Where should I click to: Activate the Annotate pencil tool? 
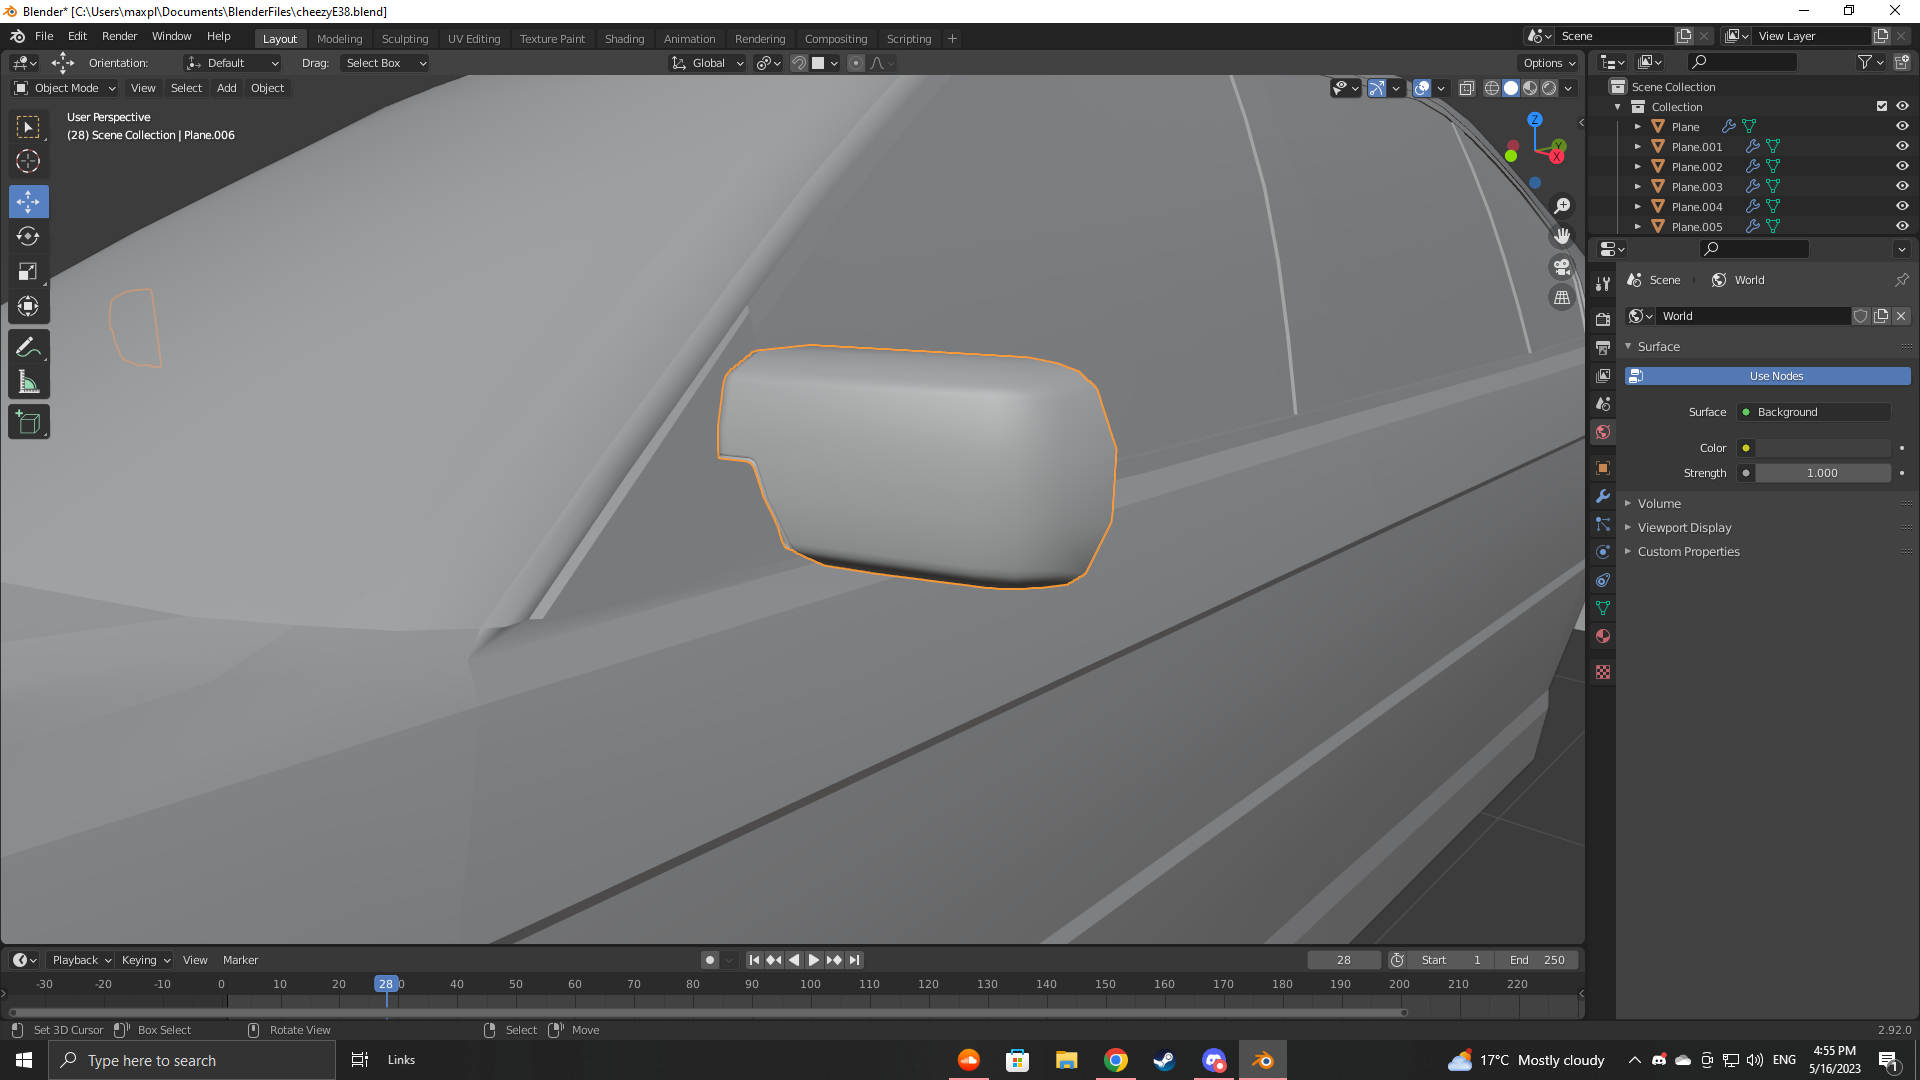pyautogui.click(x=28, y=347)
